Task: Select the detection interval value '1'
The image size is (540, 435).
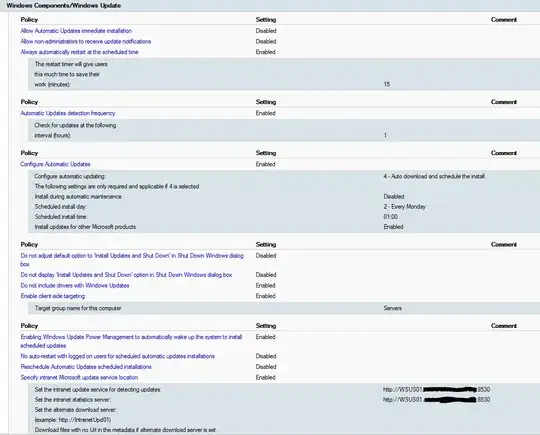Action: [x=385, y=135]
